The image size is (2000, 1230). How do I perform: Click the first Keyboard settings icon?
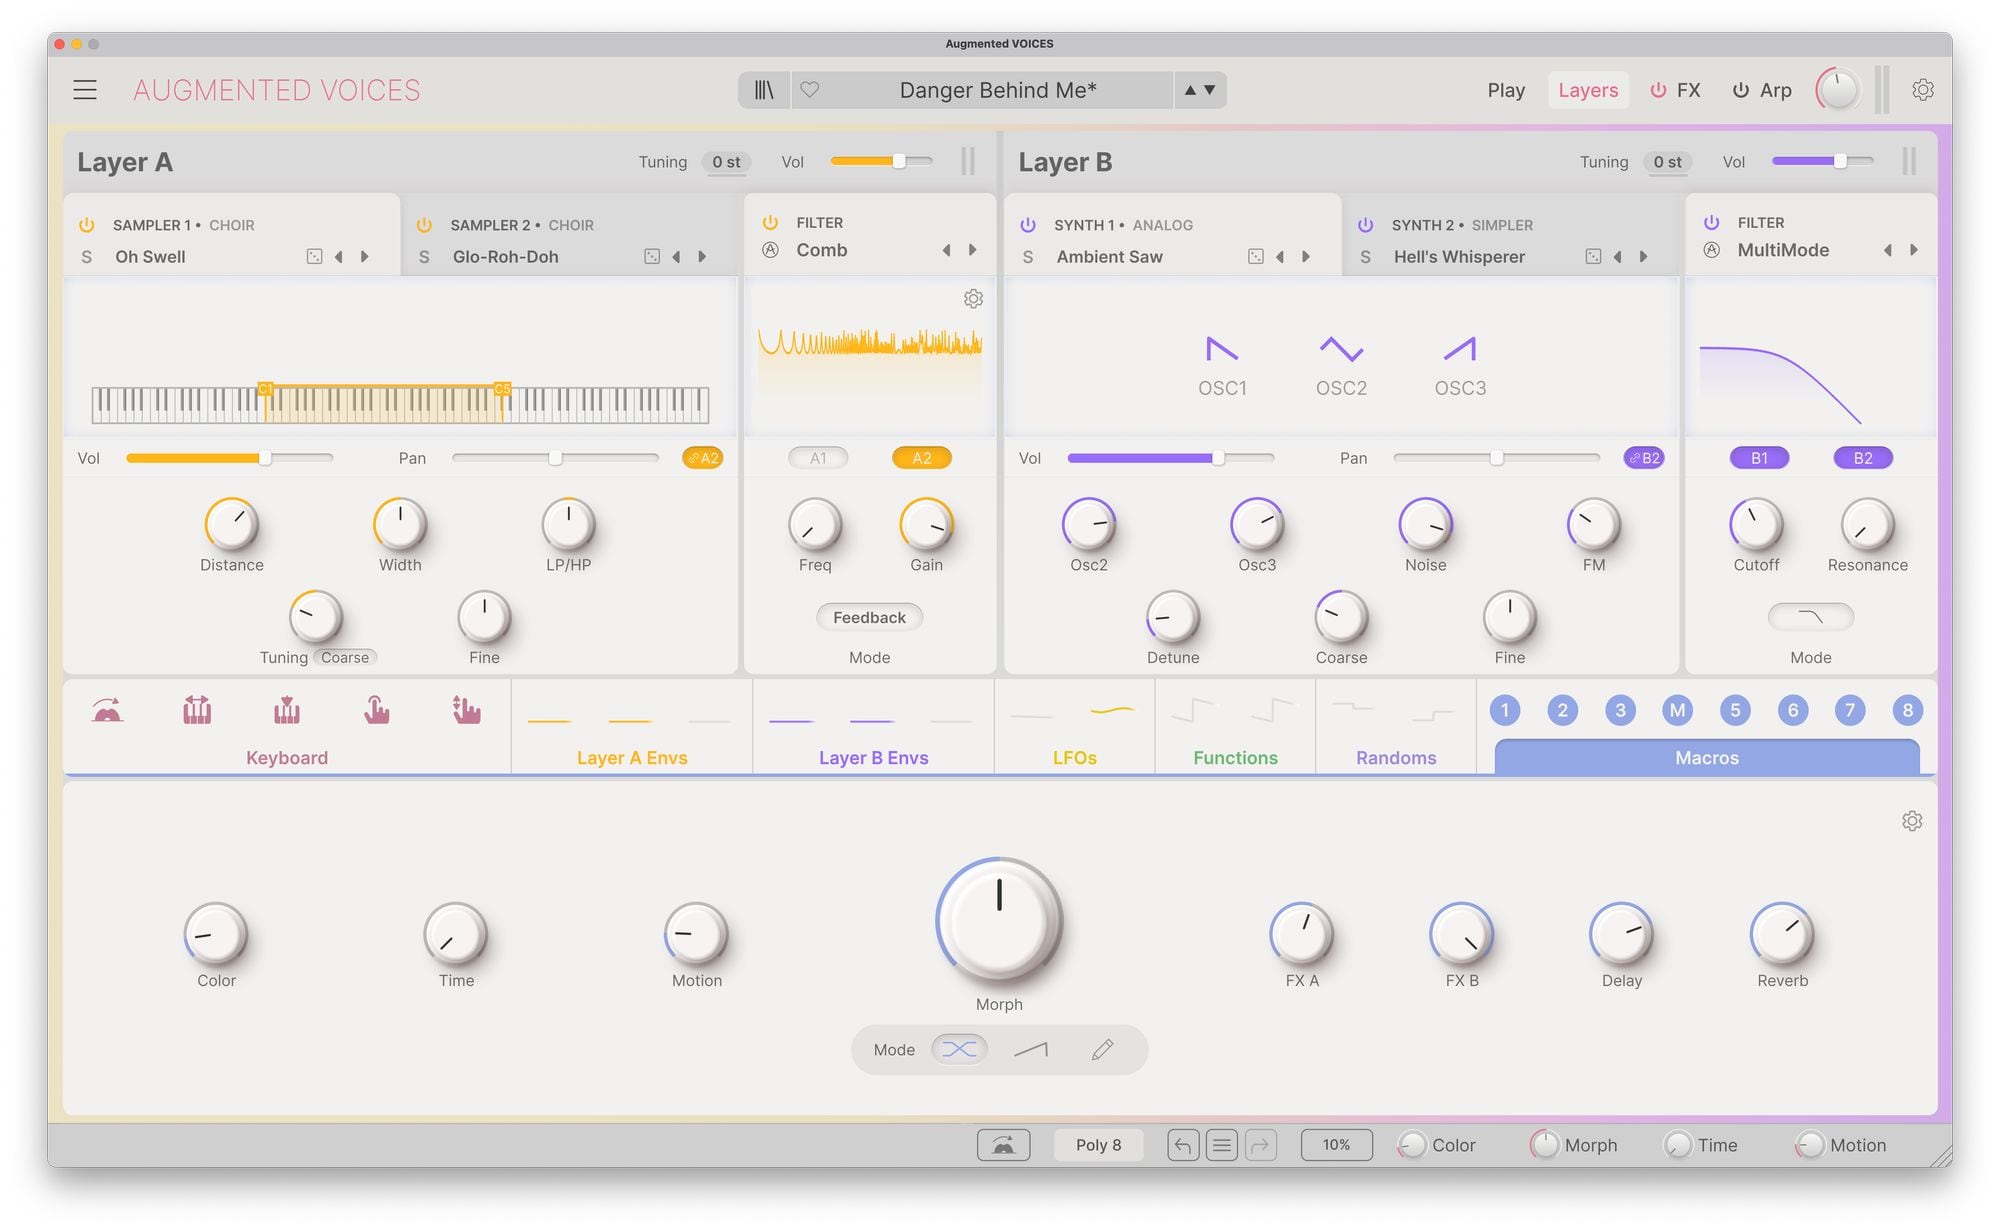point(107,710)
